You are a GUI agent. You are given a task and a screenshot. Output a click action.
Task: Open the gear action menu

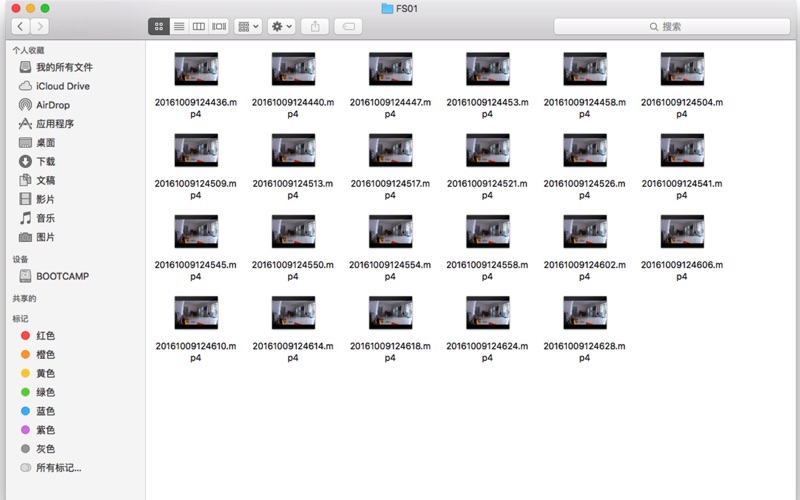[x=282, y=26]
